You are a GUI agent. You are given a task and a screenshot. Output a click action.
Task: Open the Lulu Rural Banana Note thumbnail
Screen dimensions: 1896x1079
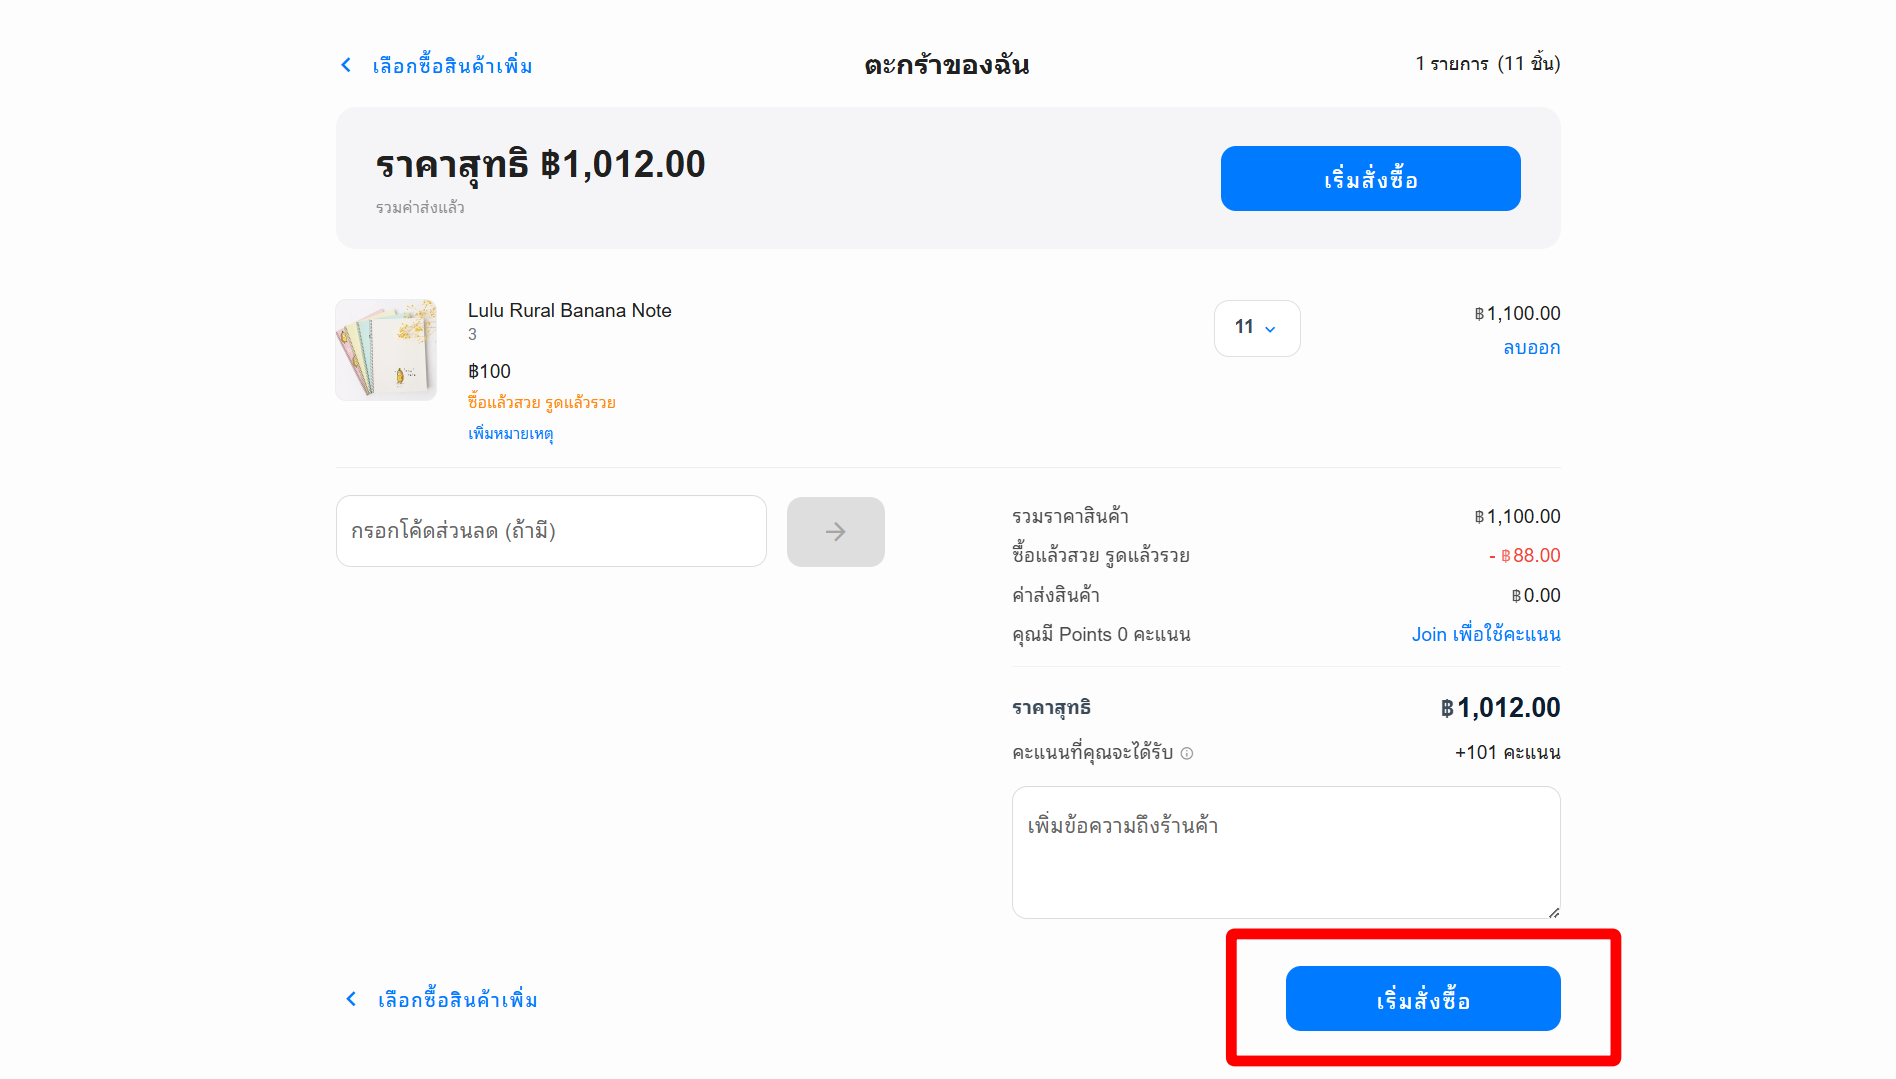click(386, 350)
